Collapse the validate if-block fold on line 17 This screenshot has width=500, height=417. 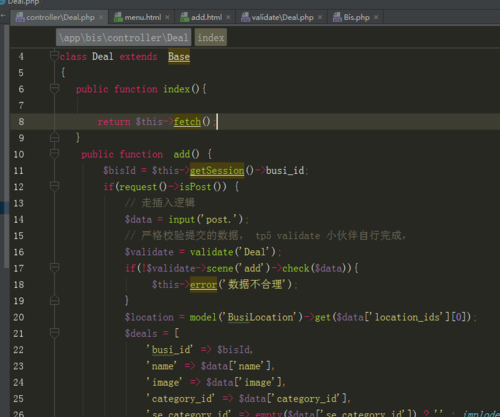click(54, 268)
